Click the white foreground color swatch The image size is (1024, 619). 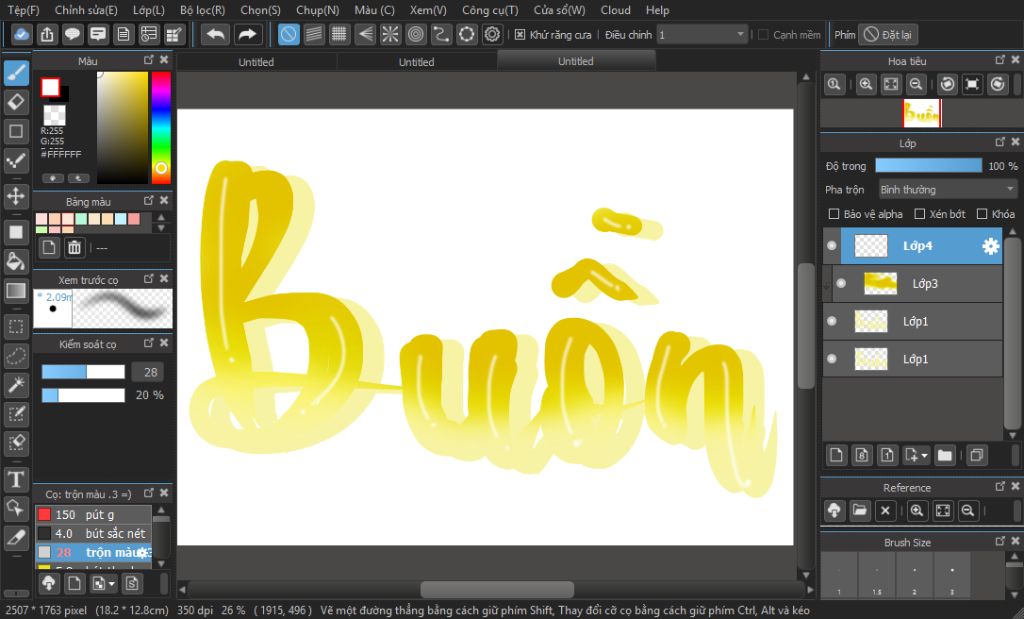pyautogui.click(x=50, y=87)
